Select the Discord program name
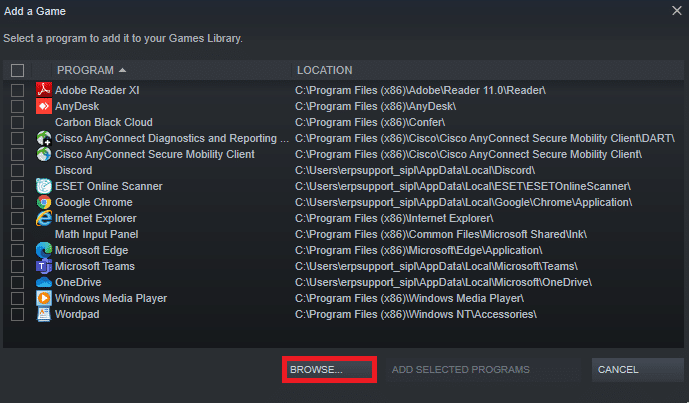The height and width of the screenshot is (403, 689). [x=73, y=171]
